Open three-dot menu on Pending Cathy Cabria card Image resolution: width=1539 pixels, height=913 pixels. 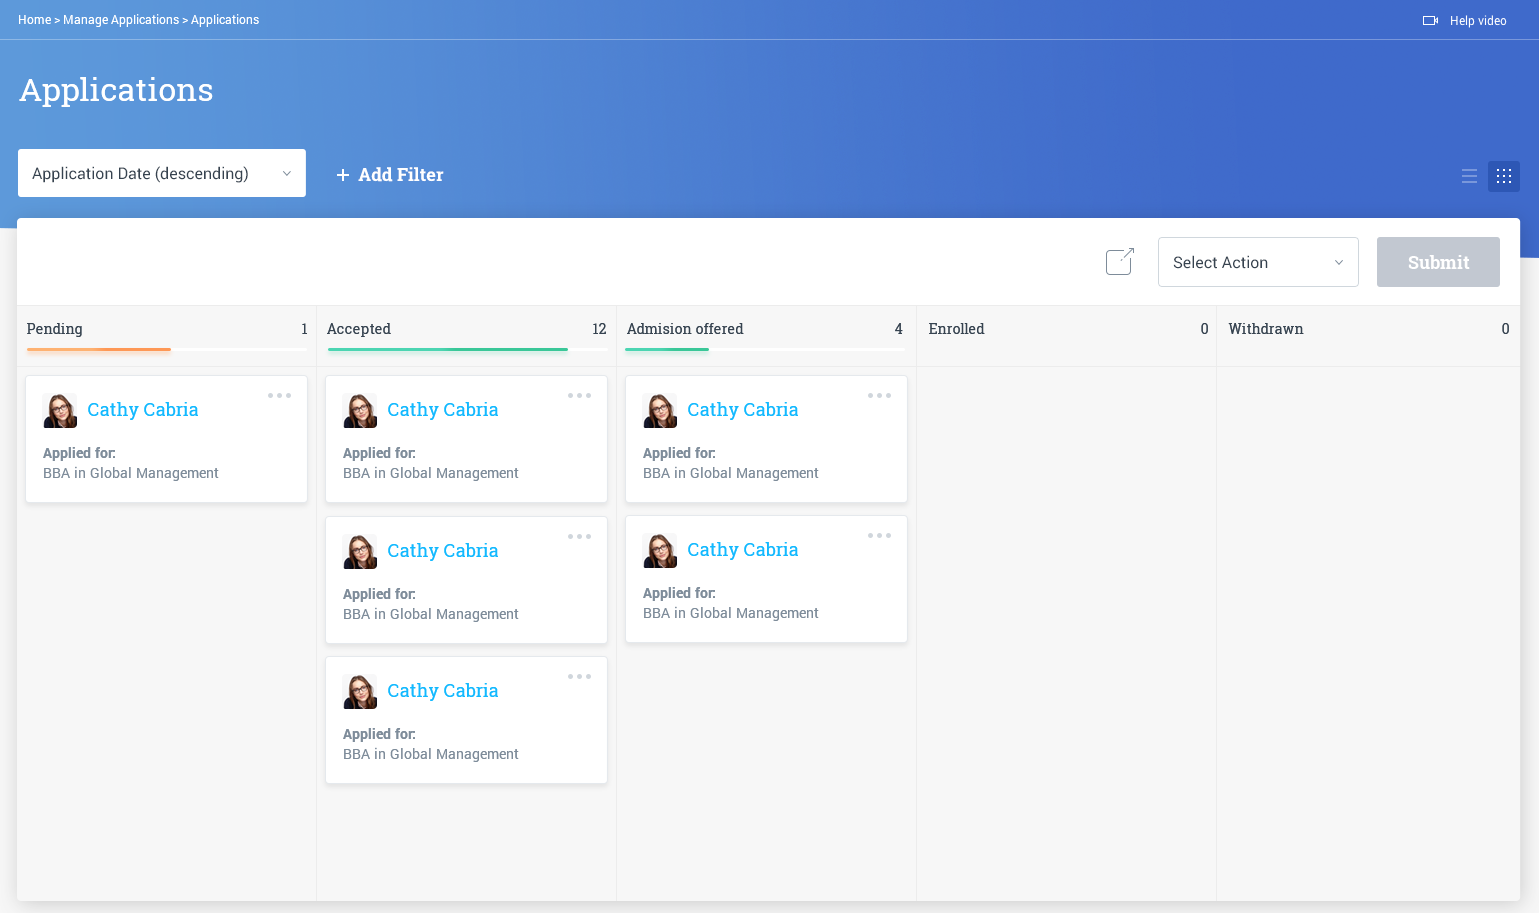[280, 395]
